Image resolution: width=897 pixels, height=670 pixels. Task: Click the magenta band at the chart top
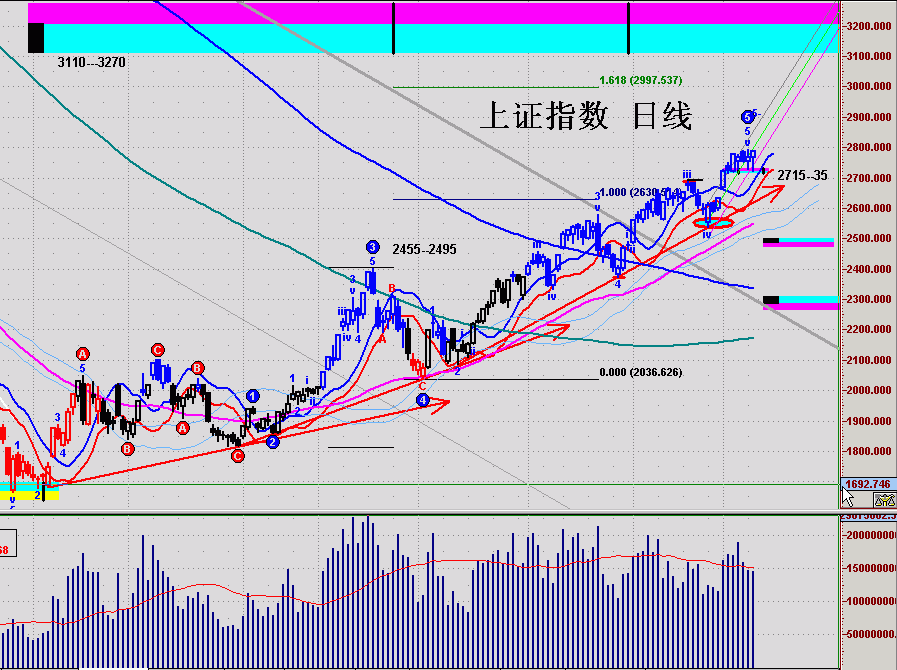[430, 12]
